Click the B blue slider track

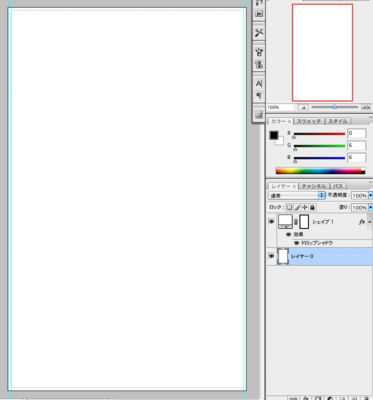coord(319,158)
